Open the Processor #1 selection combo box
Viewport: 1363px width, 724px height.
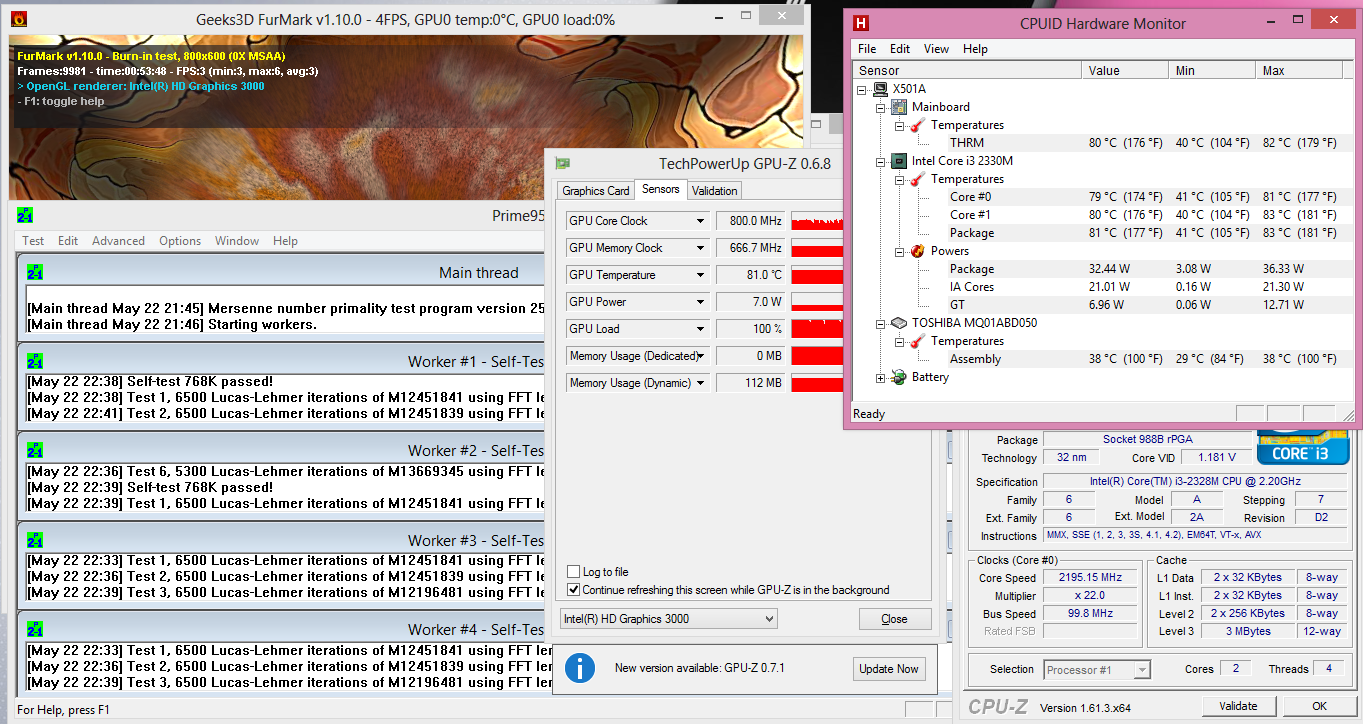[x=1097, y=669]
